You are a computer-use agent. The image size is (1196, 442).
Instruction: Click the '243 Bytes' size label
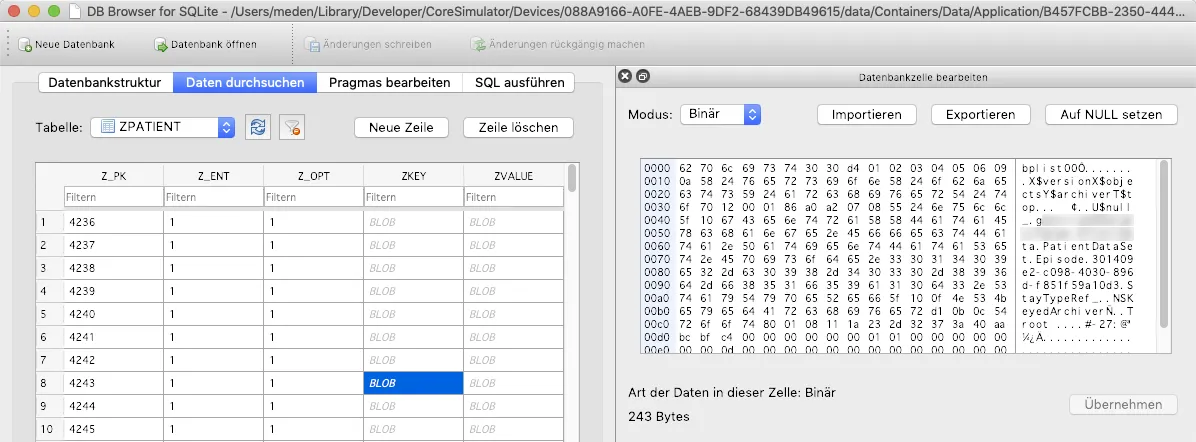click(659, 417)
